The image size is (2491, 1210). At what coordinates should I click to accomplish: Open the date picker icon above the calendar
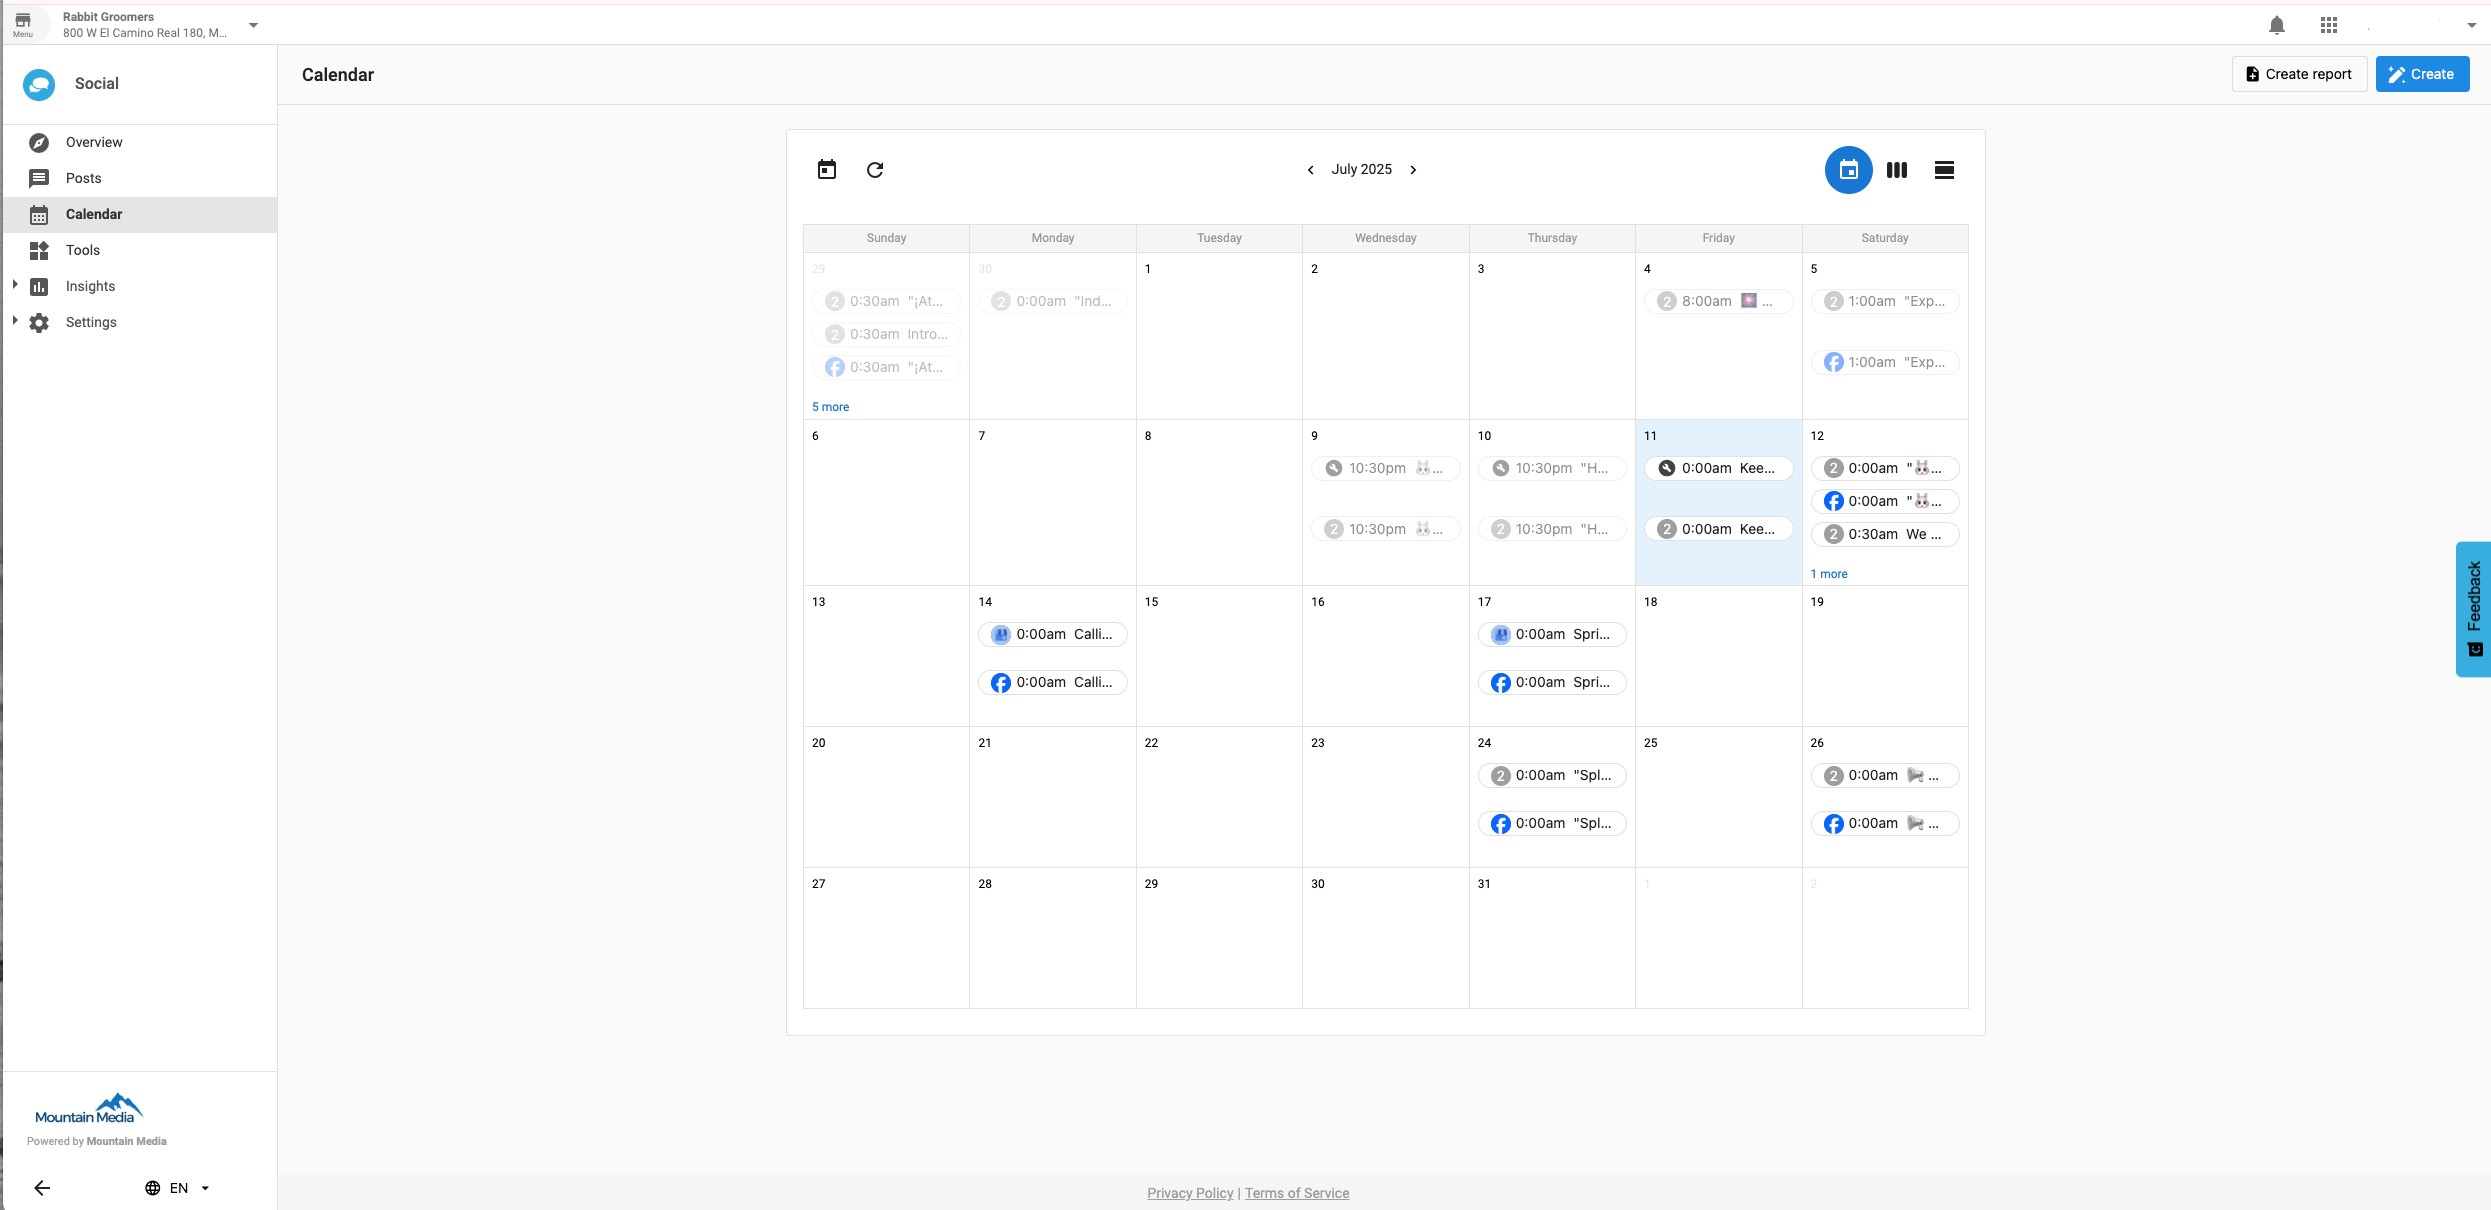(x=827, y=169)
